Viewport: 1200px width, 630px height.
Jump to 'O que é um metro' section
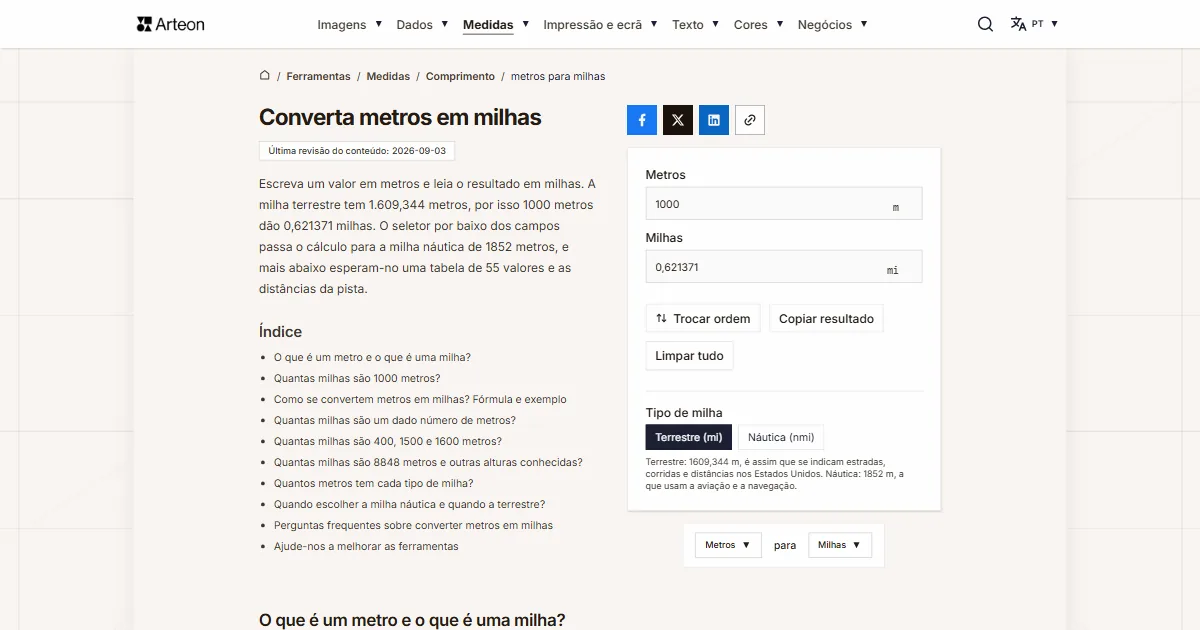click(x=372, y=357)
